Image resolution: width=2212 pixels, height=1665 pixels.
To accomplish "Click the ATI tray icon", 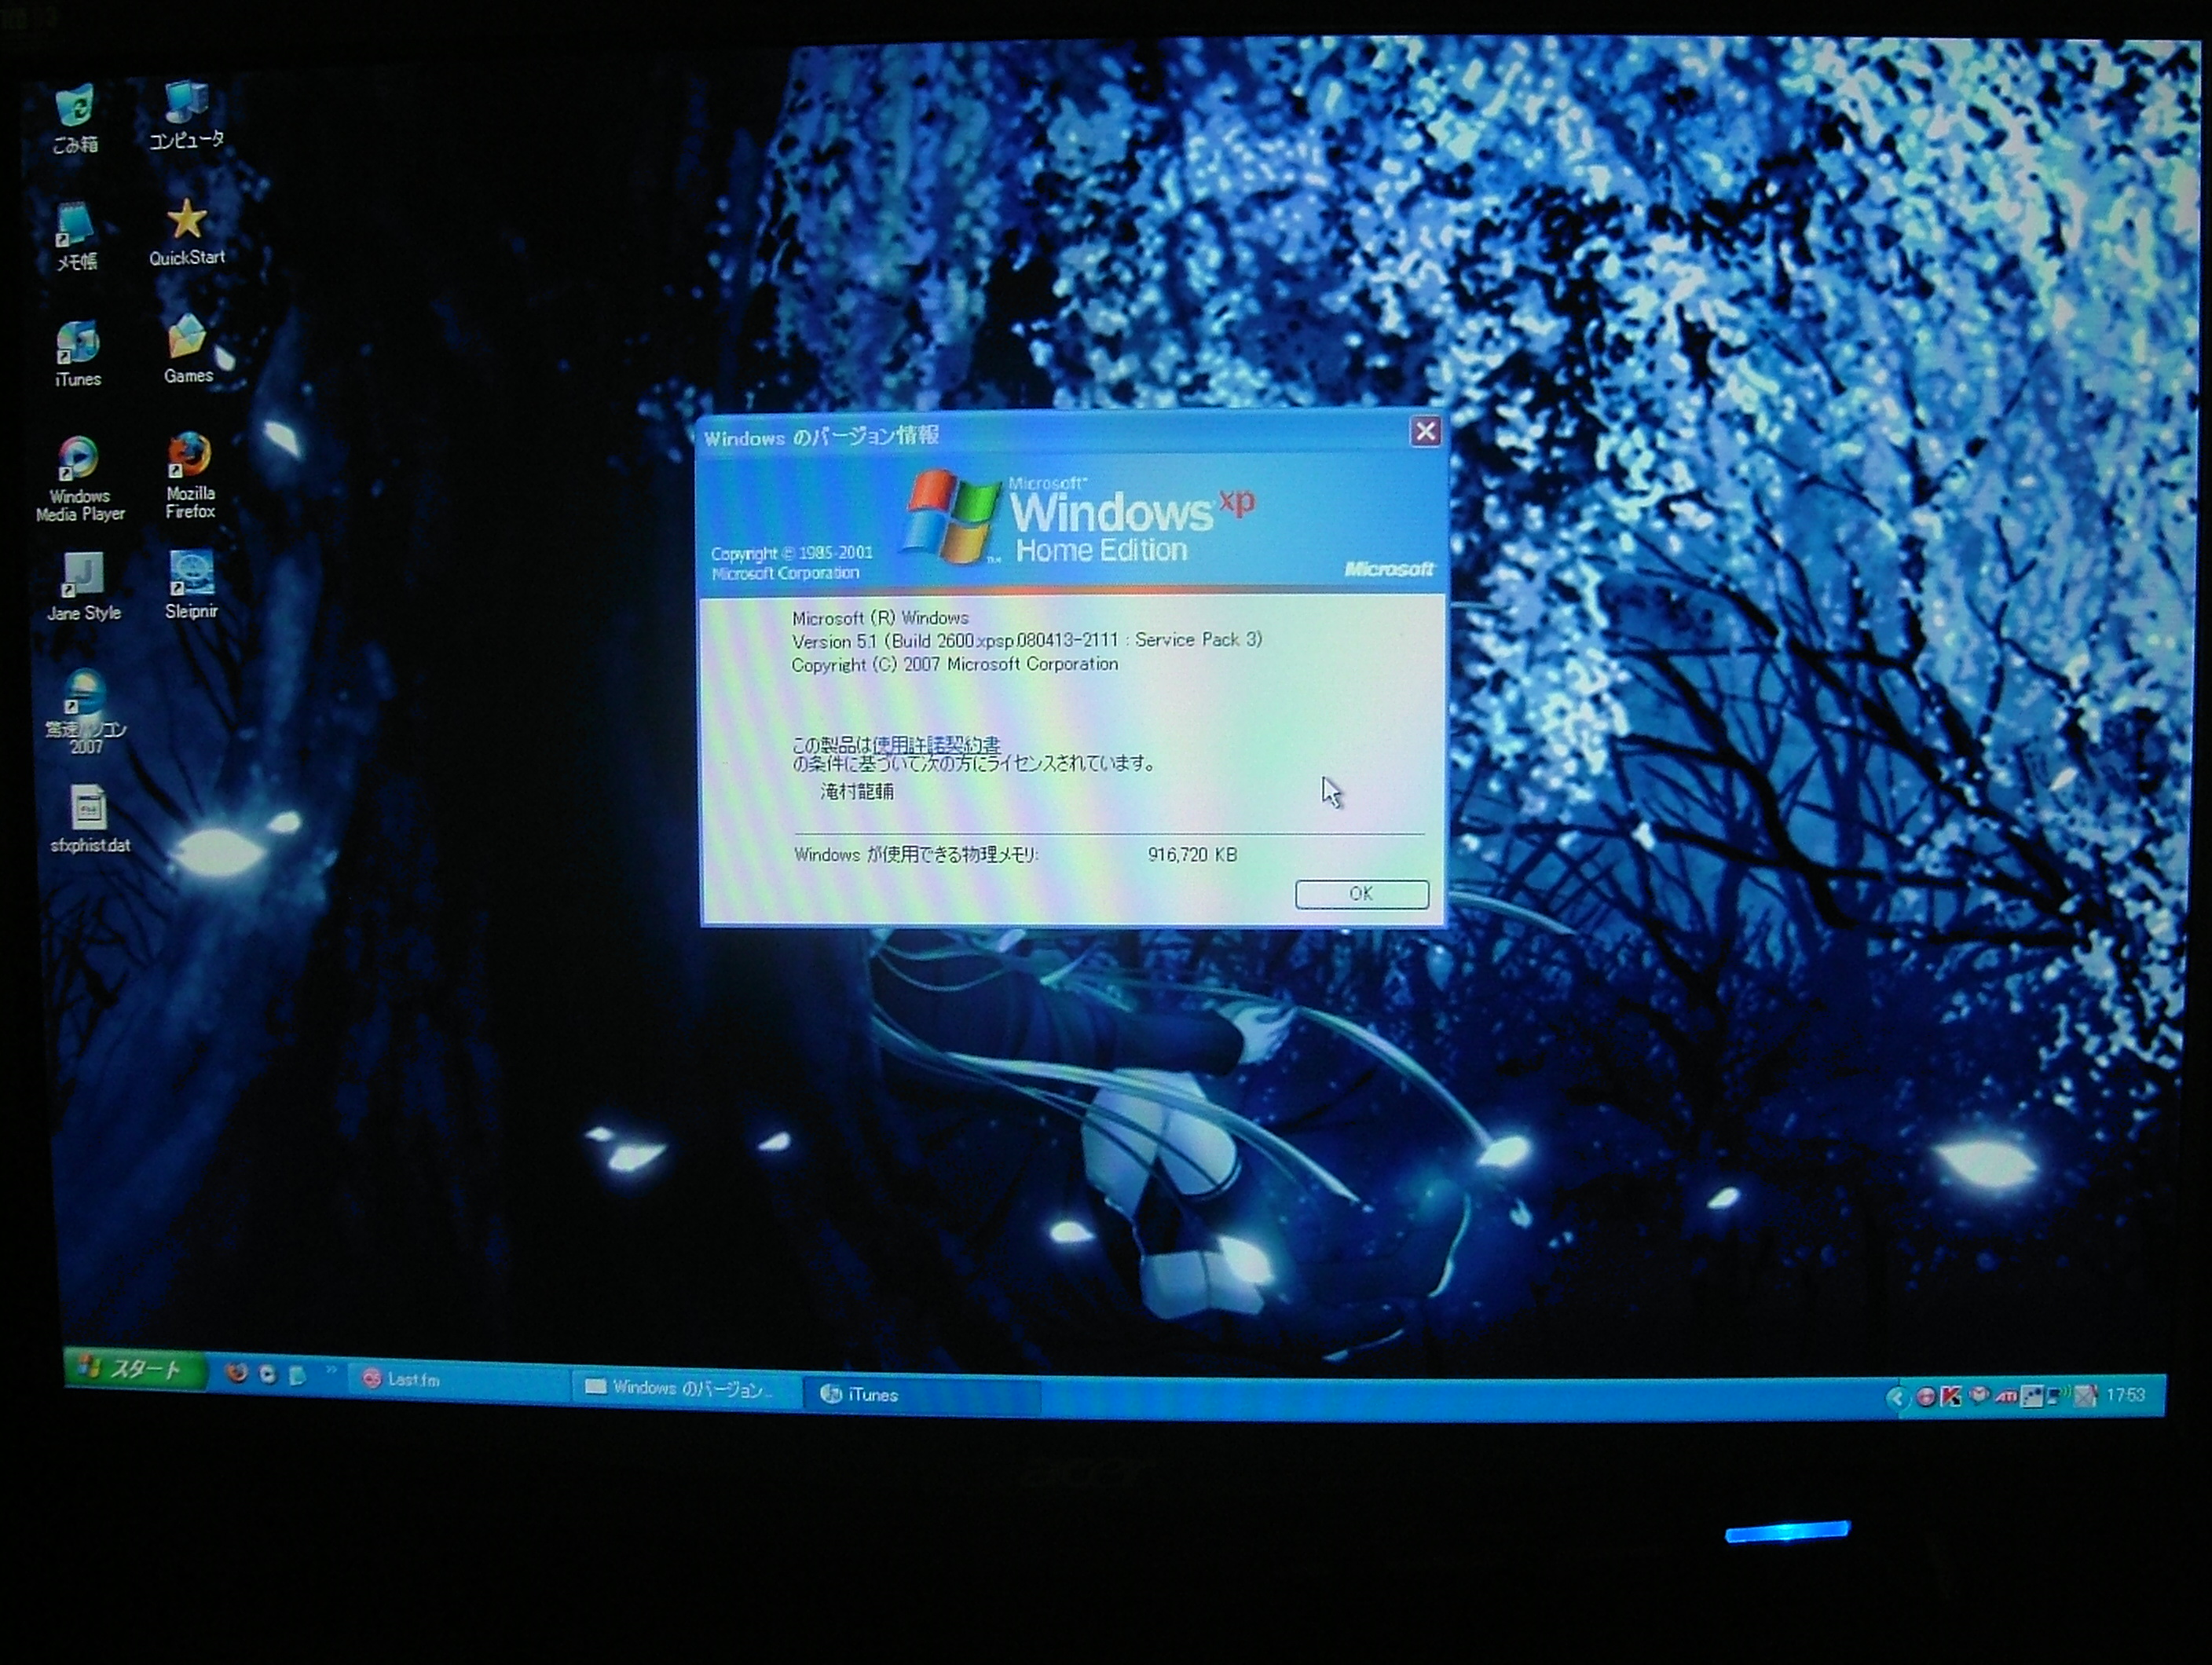I will pos(2005,1397).
